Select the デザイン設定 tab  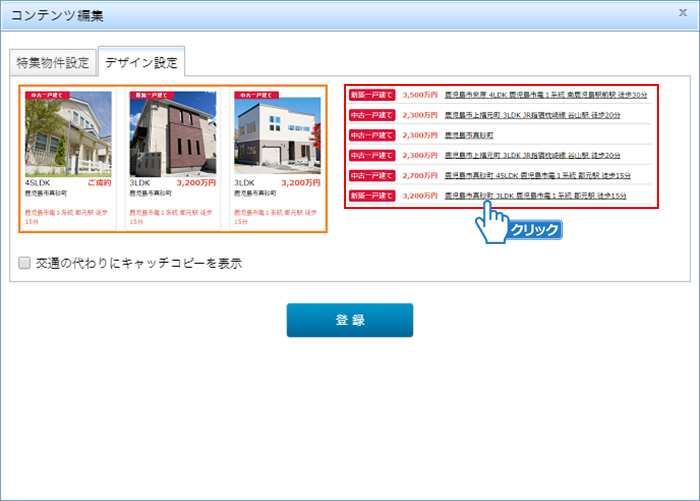[141, 63]
